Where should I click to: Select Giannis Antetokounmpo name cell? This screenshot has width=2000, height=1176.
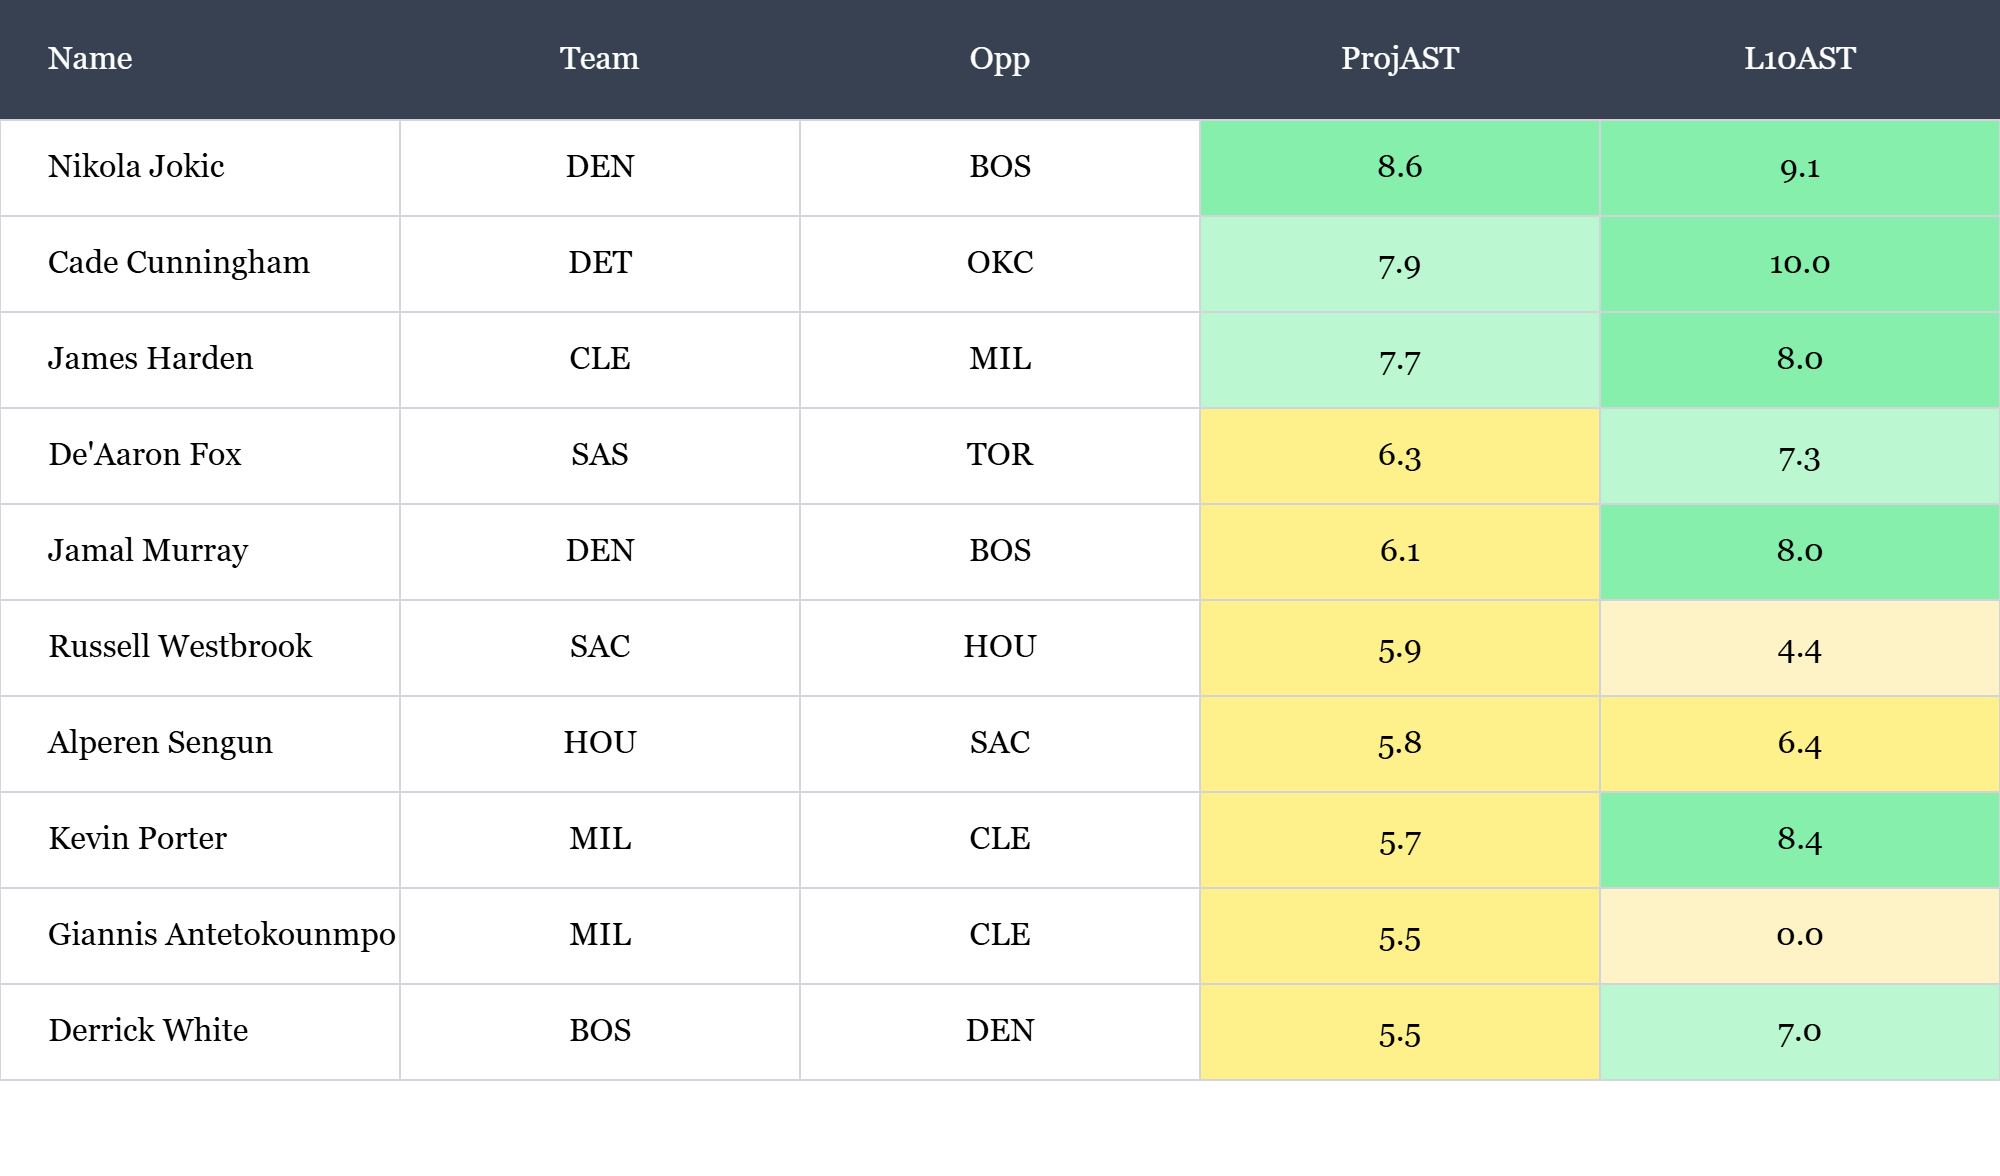(x=221, y=934)
